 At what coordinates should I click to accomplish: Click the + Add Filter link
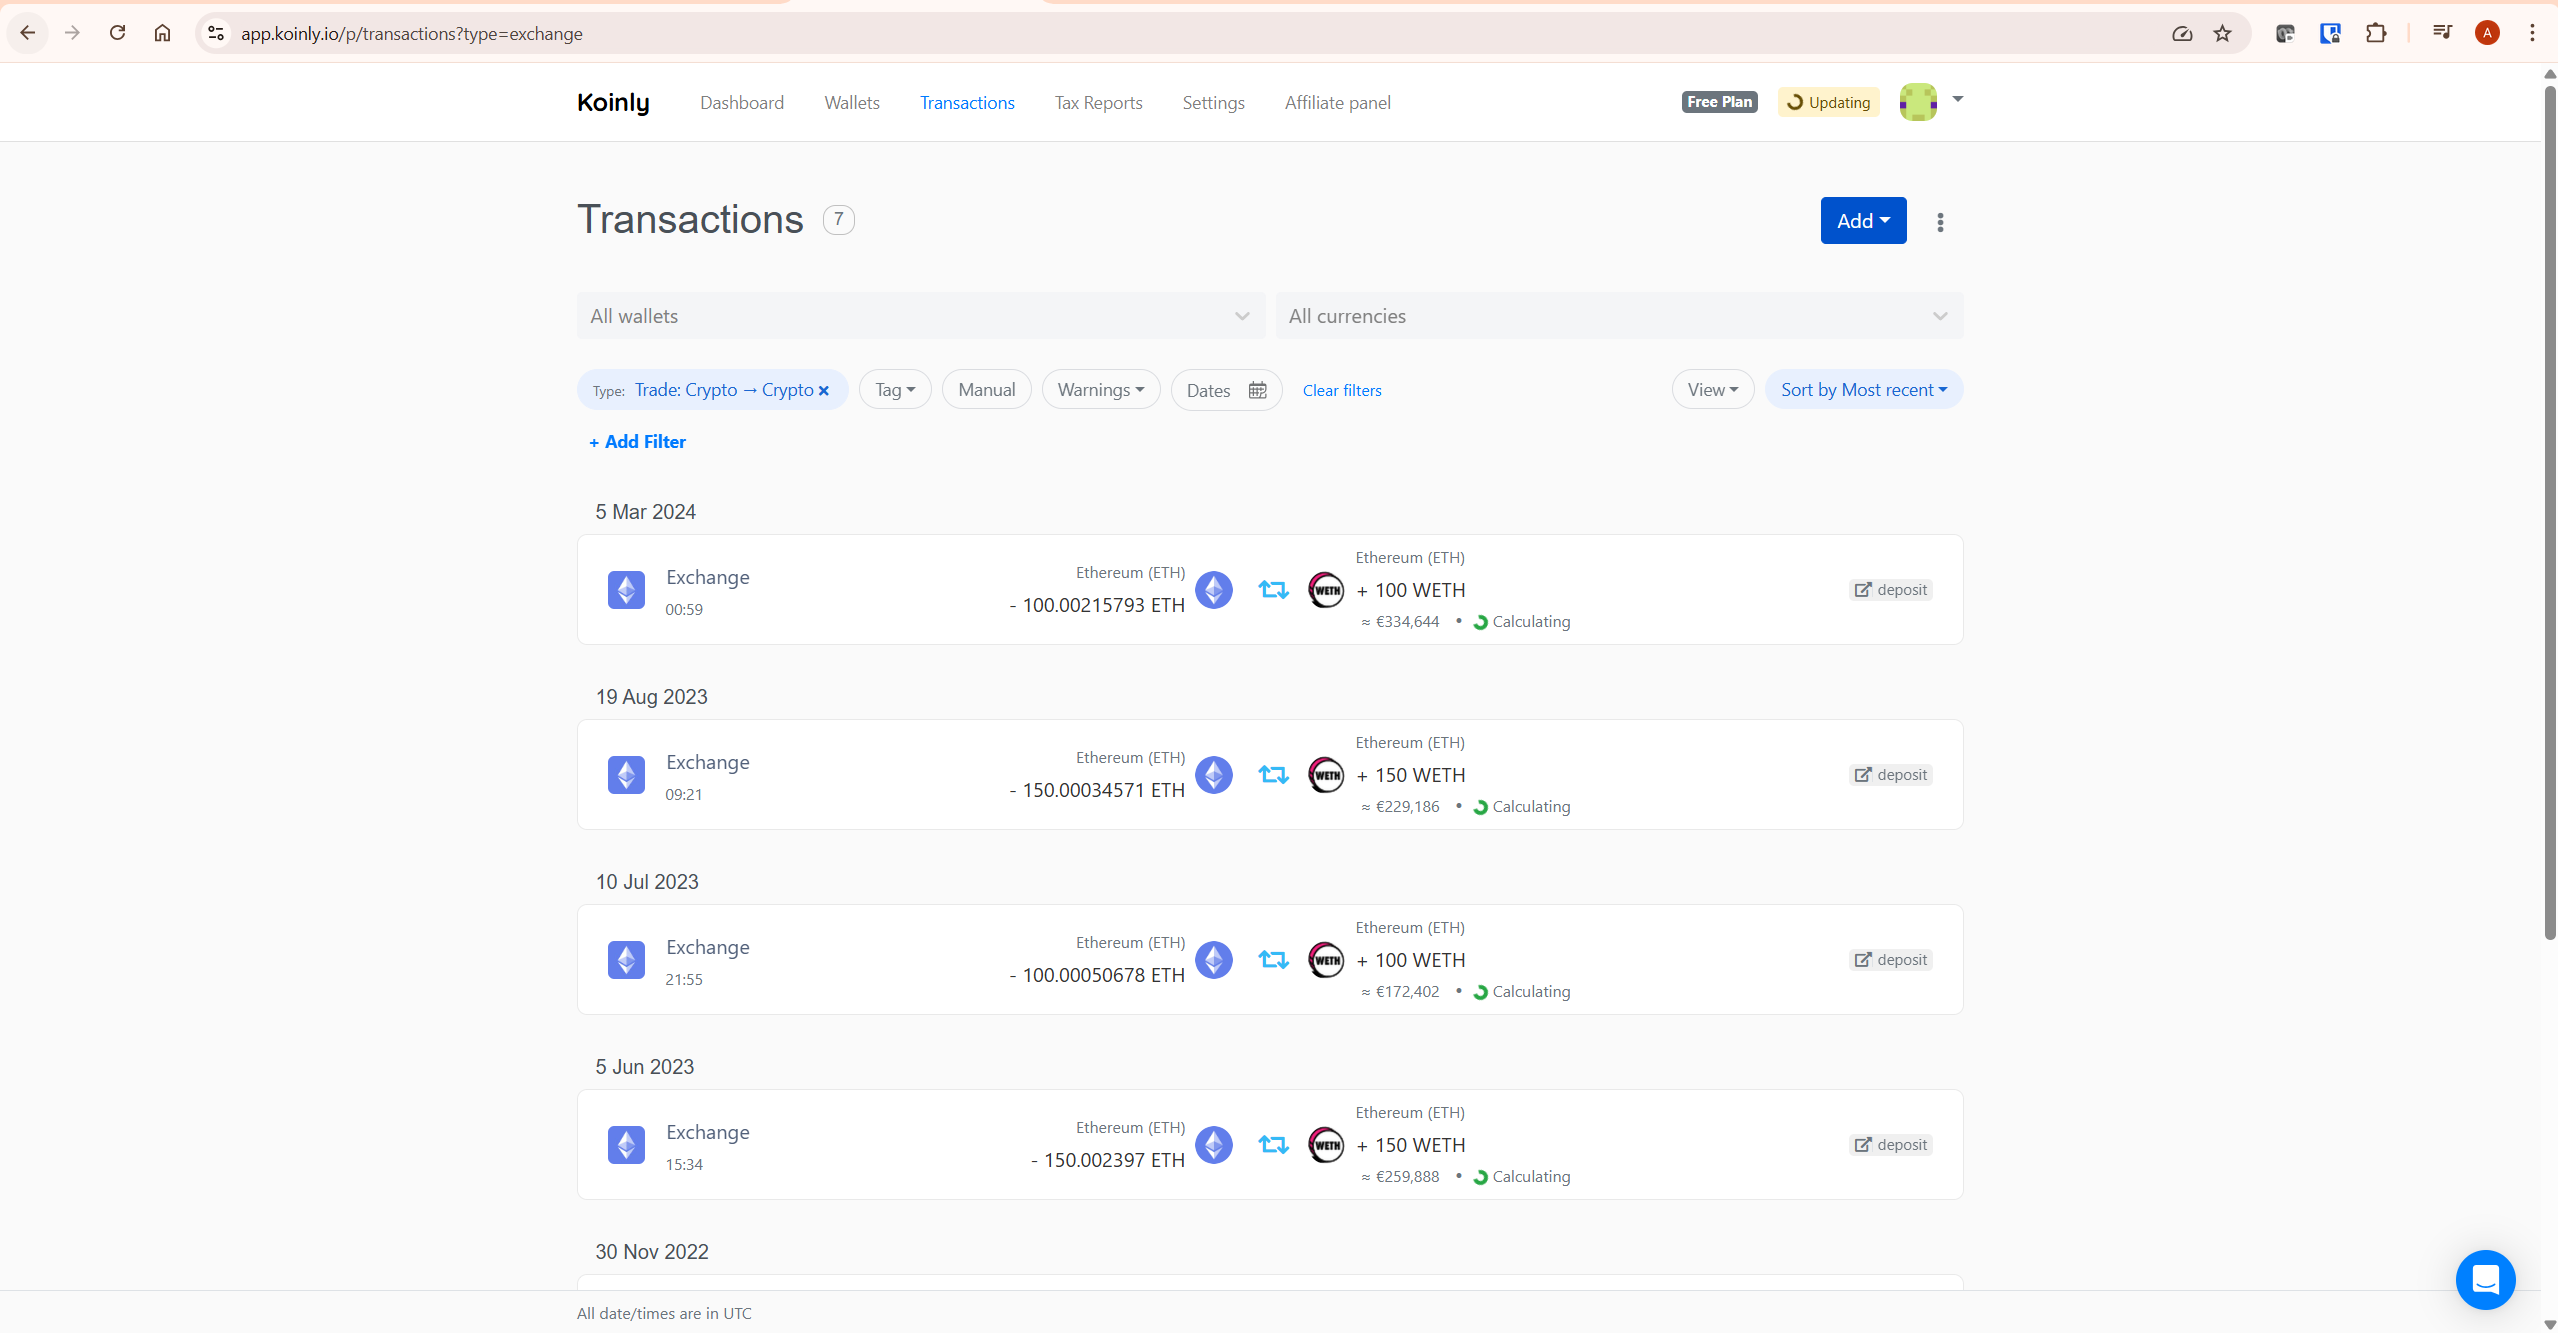click(637, 442)
